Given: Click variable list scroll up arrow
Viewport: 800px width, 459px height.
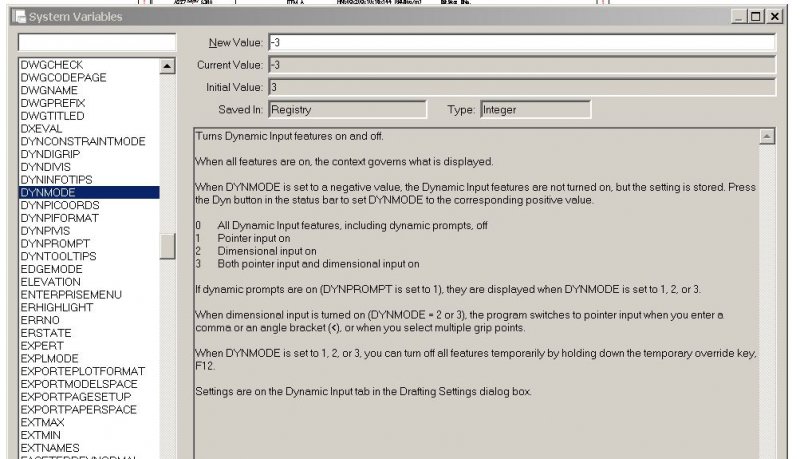Looking at the screenshot, I should pos(167,66).
